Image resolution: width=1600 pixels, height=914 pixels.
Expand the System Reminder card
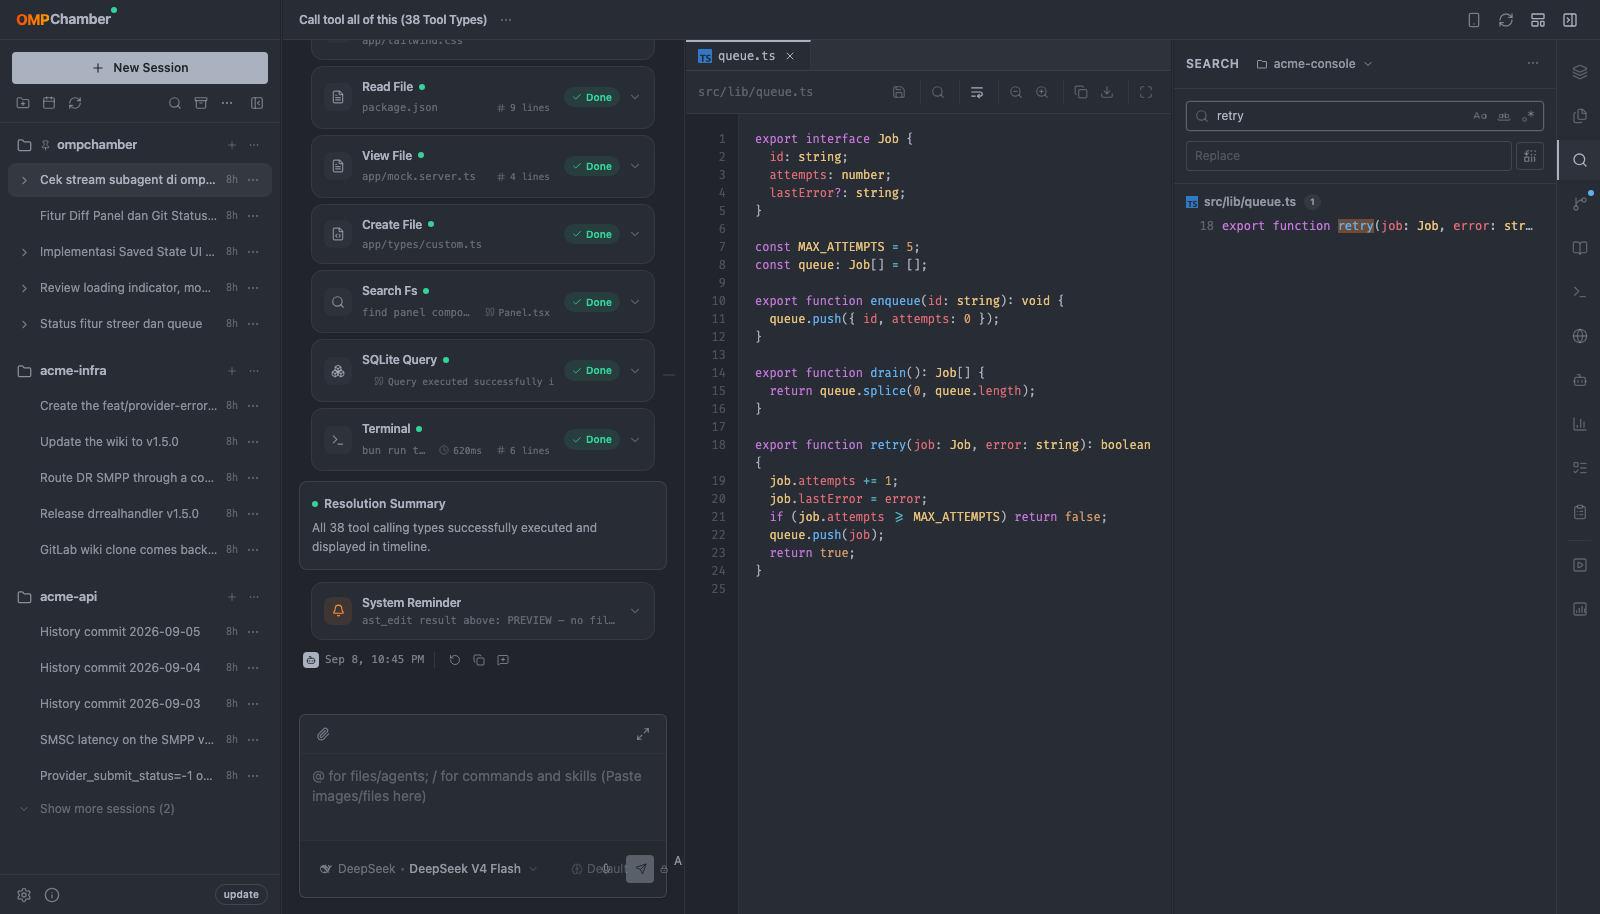[x=635, y=611]
